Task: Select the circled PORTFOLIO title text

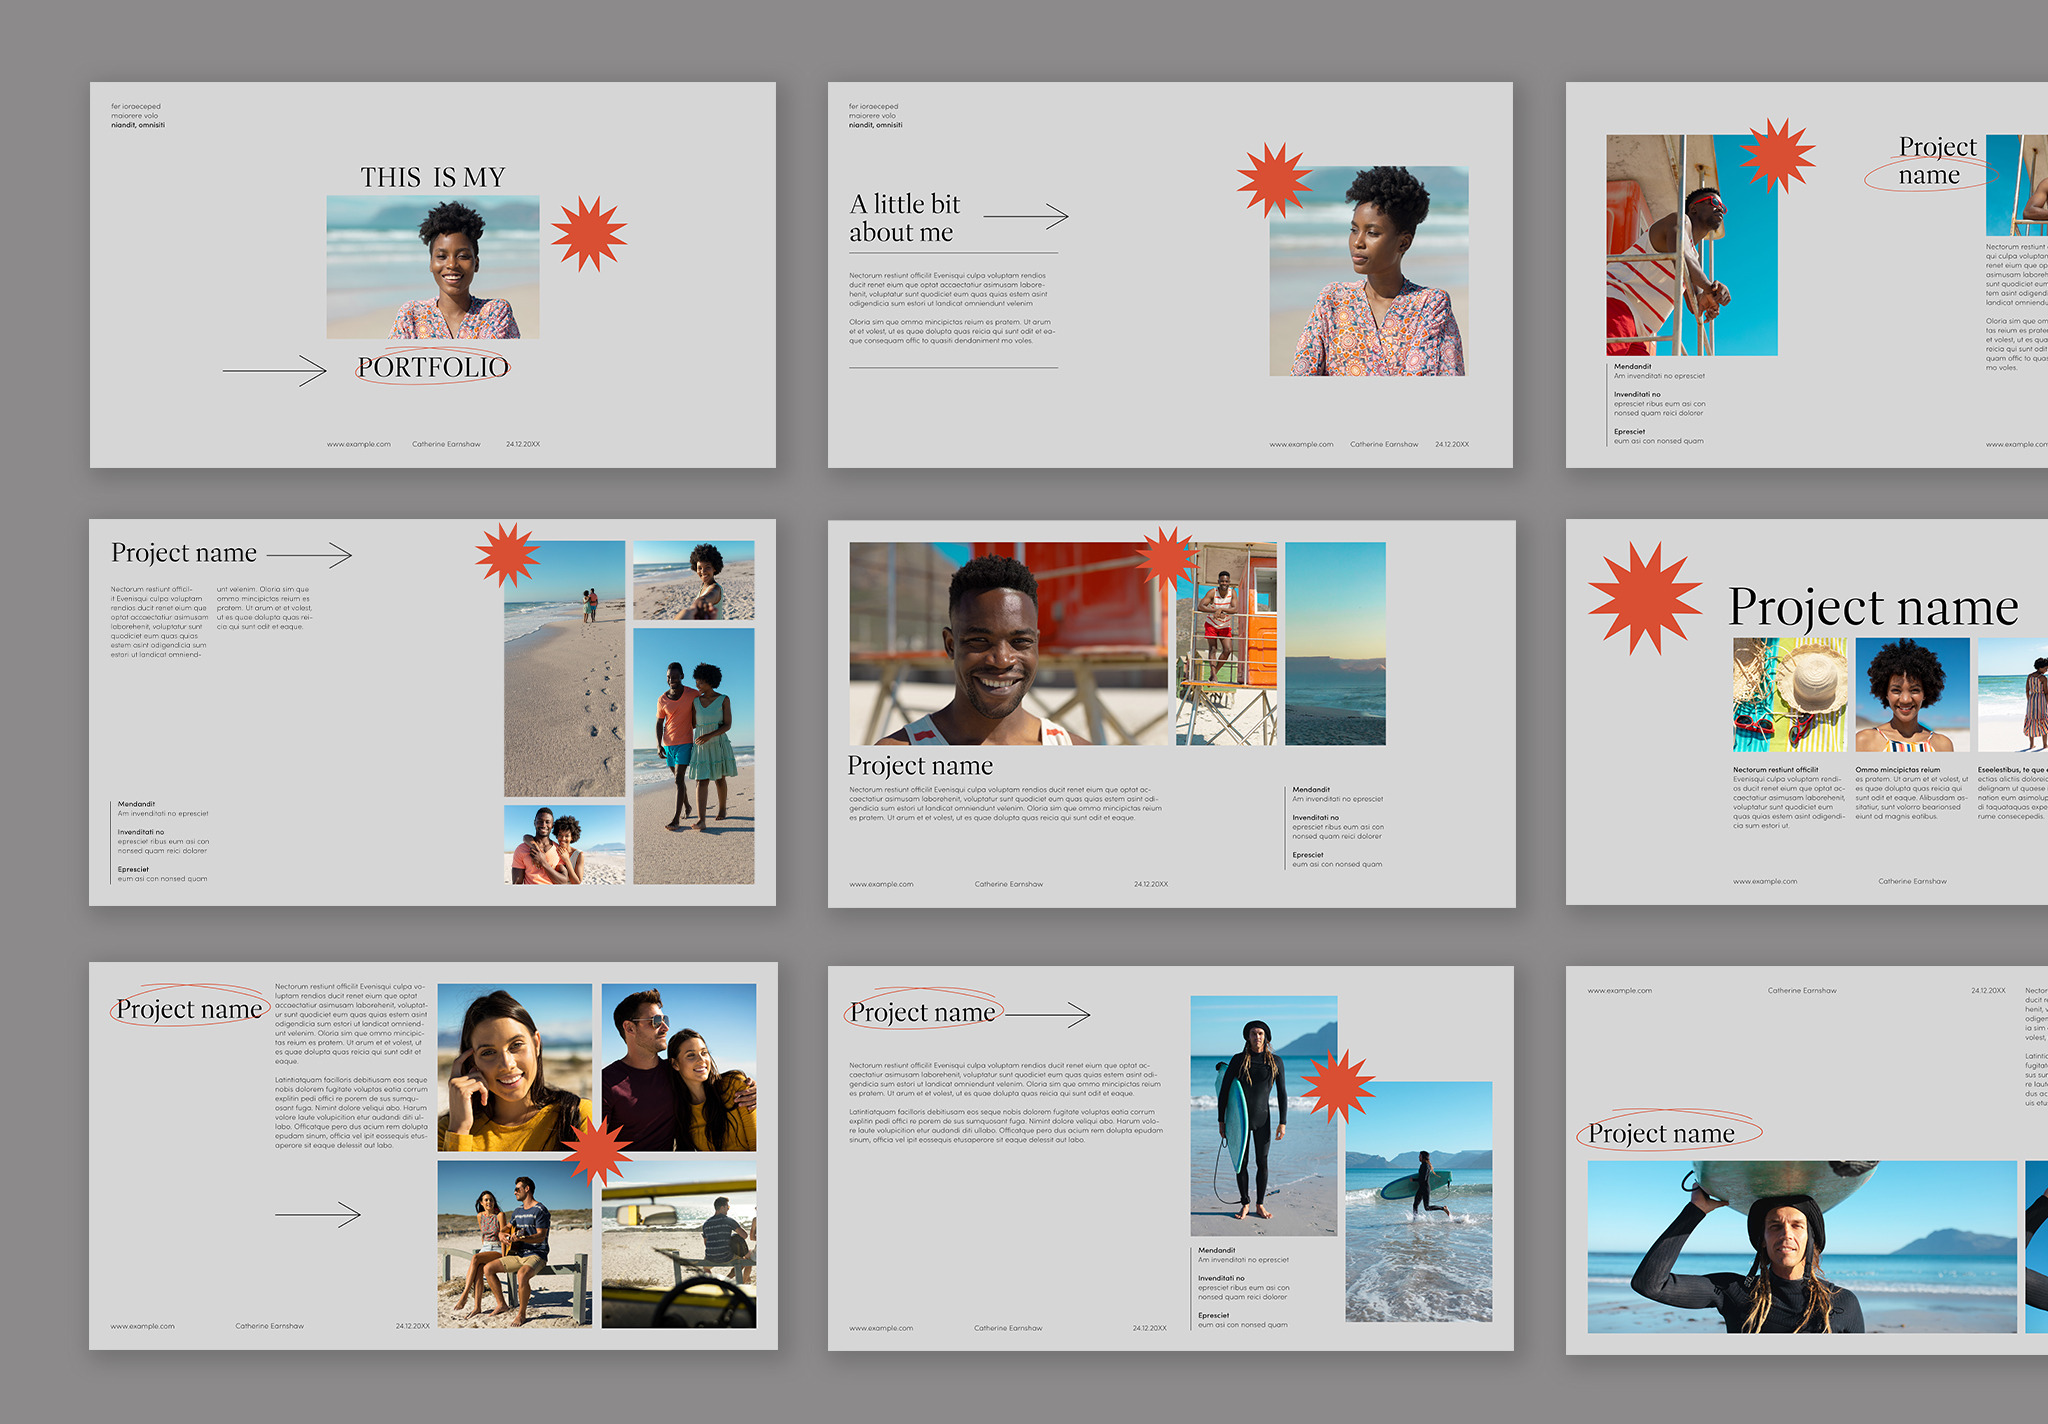Action: tap(433, 367)
